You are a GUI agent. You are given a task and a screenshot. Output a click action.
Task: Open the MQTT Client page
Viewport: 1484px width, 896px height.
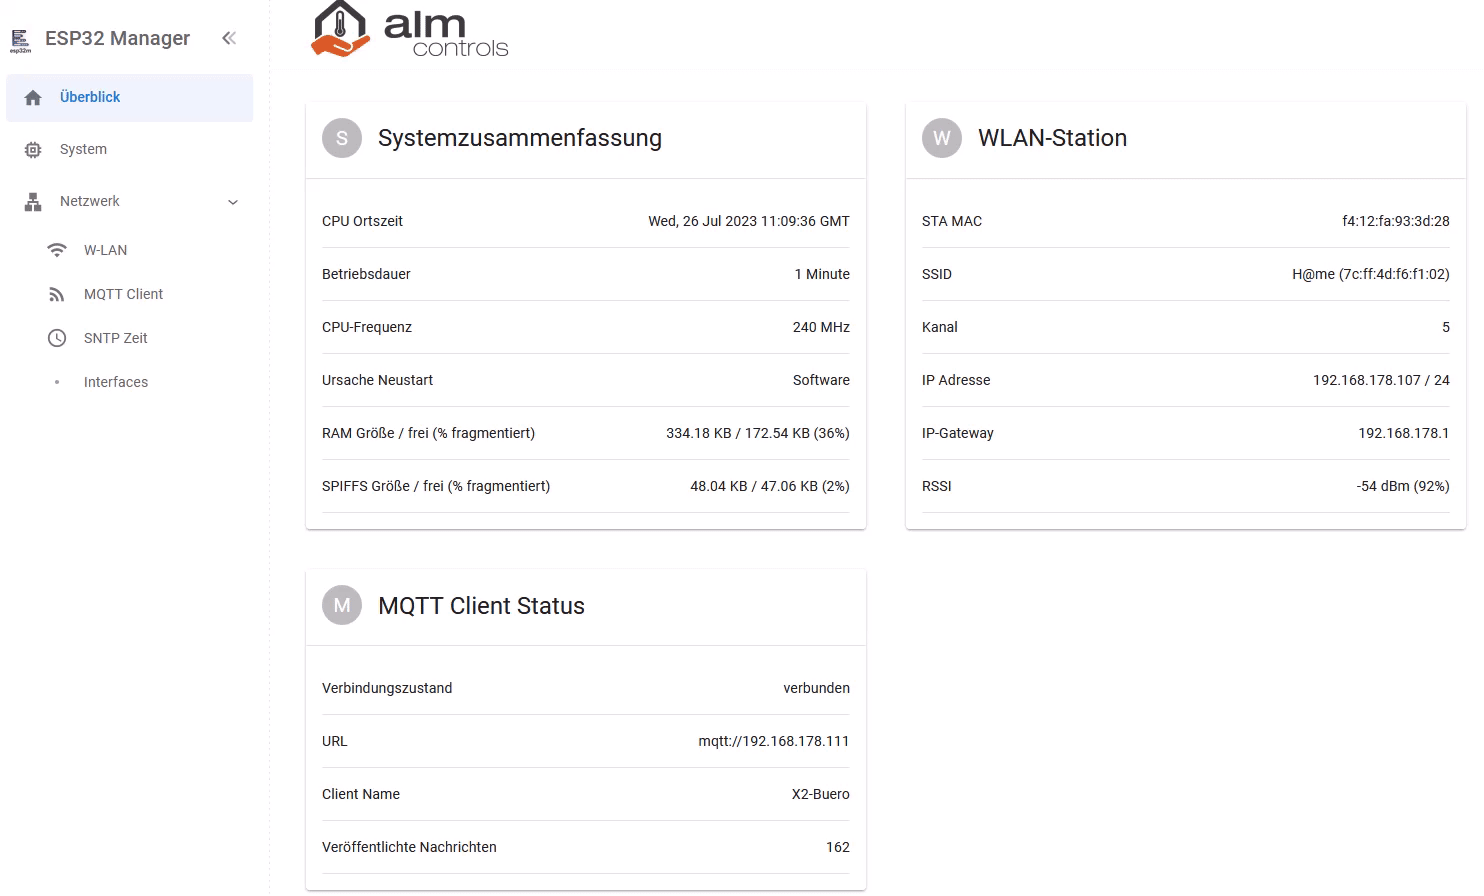130,294
